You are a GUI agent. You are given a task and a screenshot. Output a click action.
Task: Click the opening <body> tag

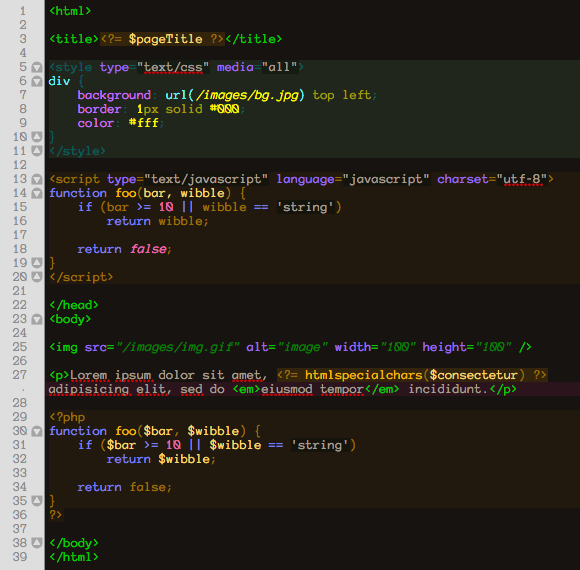point(70,319)
